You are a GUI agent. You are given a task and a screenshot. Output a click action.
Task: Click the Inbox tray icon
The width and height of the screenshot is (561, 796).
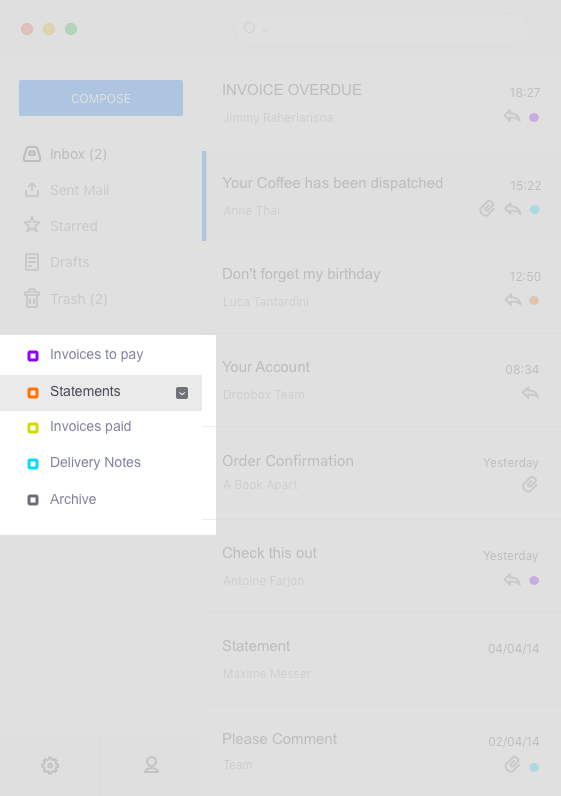pos(32,154)
